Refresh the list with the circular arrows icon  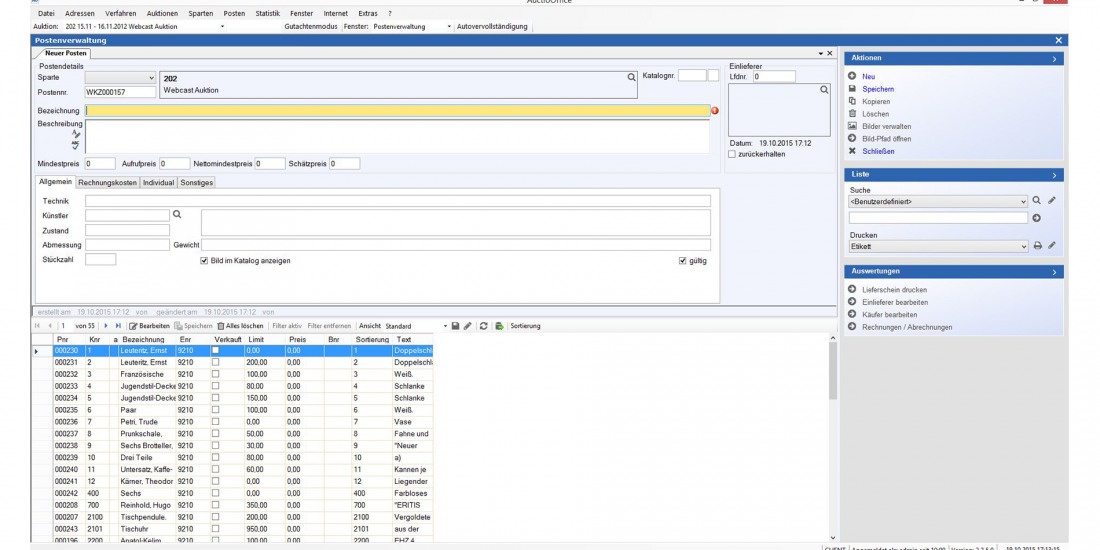(483, 326)
